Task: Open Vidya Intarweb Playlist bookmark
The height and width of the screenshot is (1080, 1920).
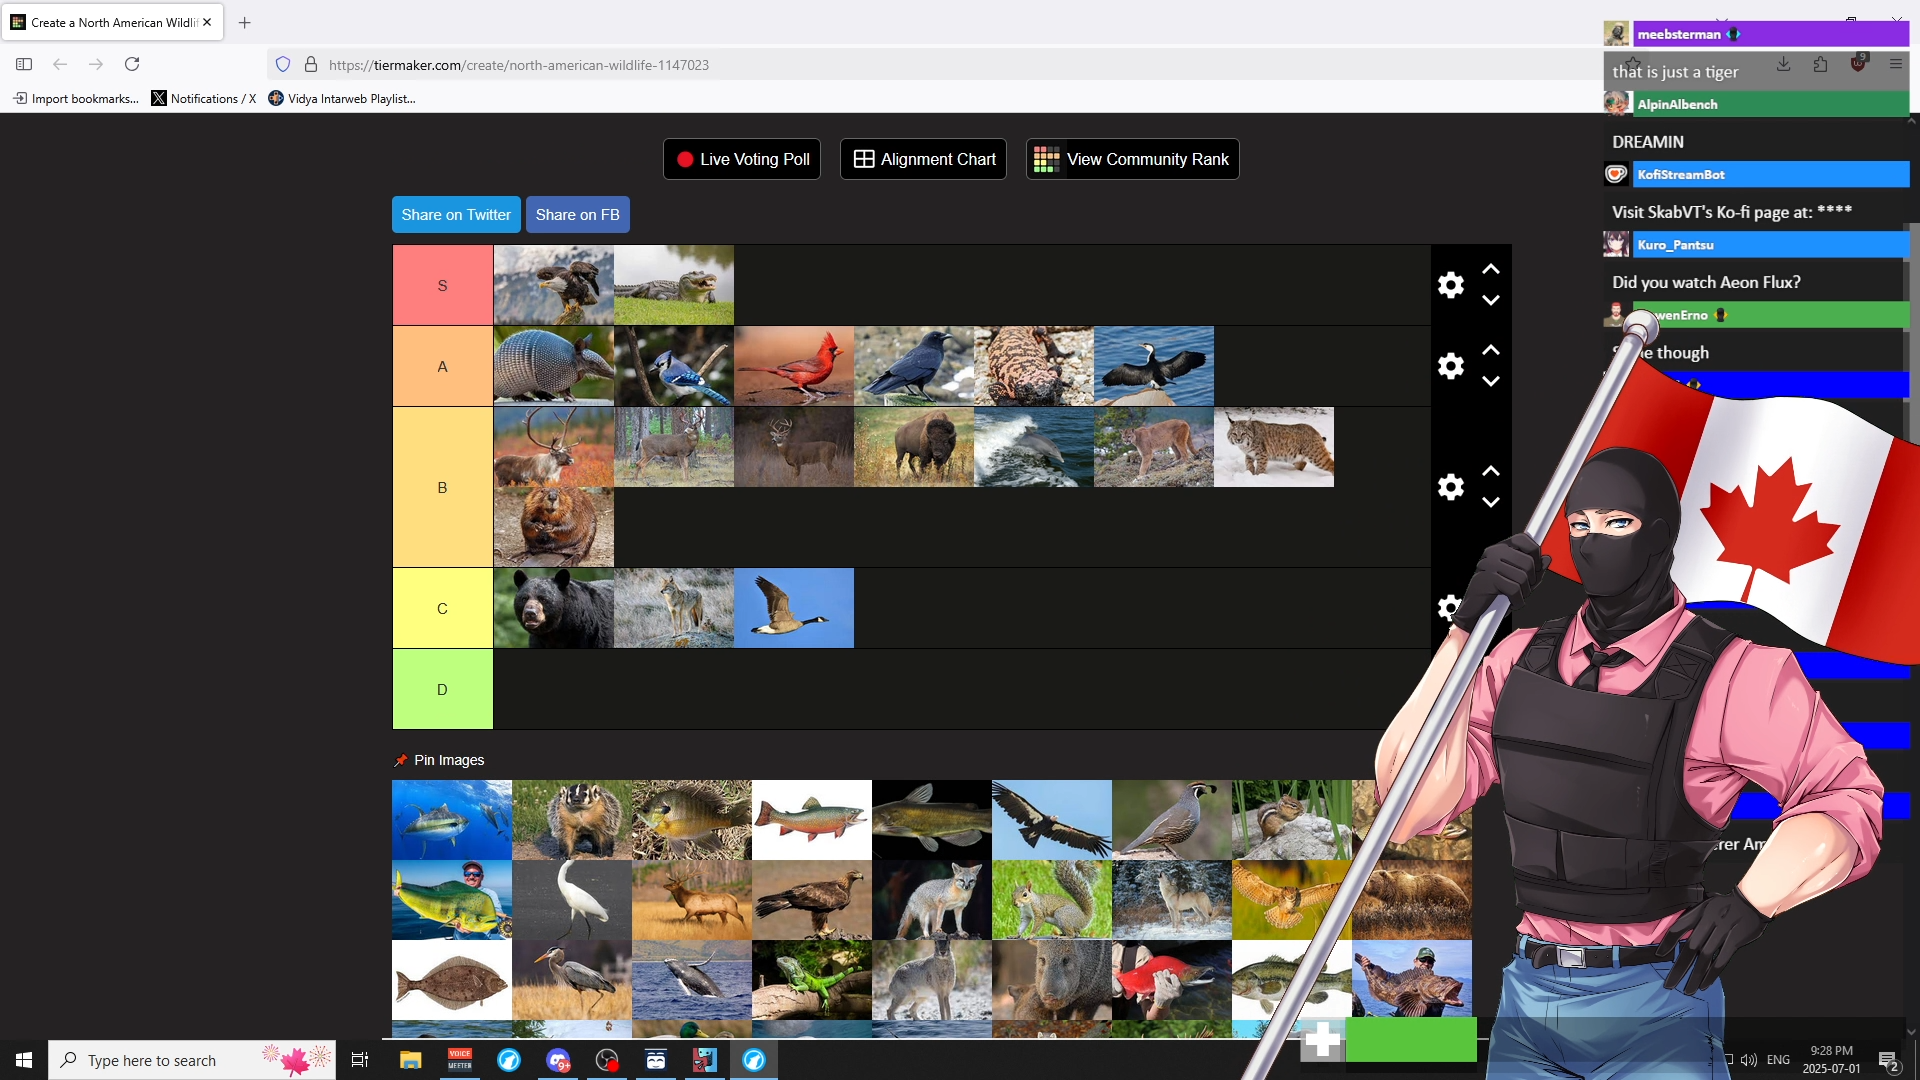Action: [x=342, y=98]
